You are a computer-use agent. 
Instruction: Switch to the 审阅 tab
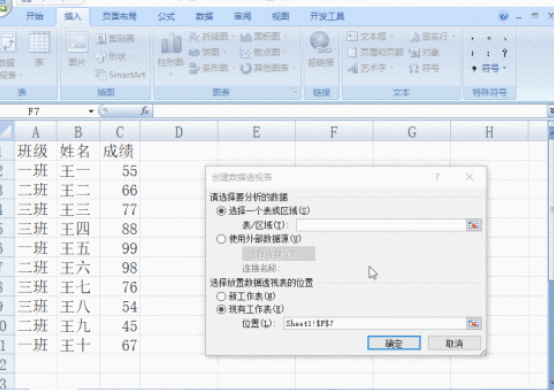click(x=242, y=16)
